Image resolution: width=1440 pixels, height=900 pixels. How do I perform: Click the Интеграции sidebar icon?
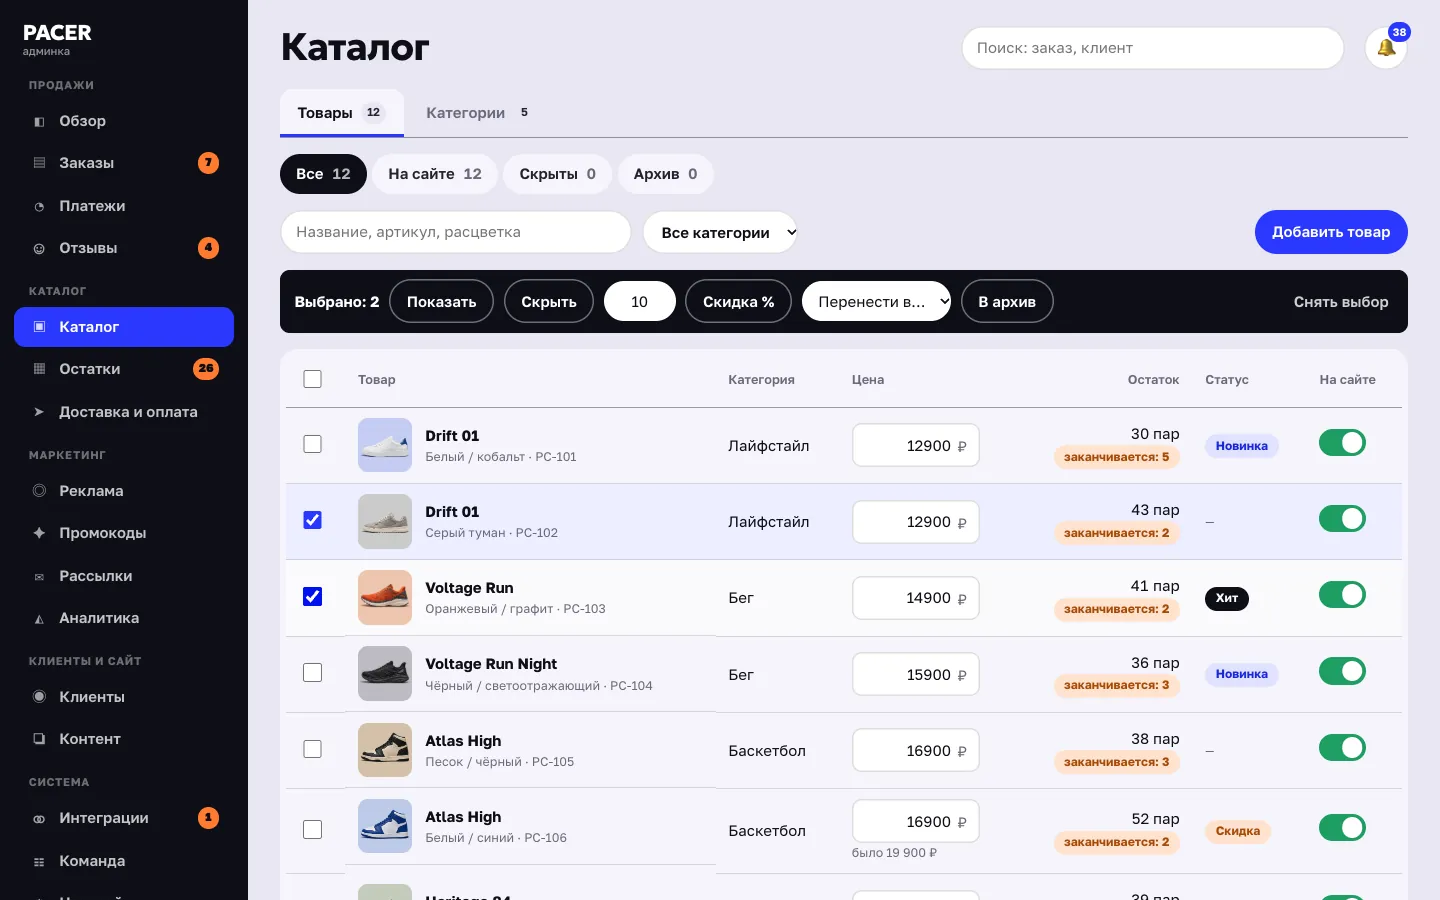39,818
